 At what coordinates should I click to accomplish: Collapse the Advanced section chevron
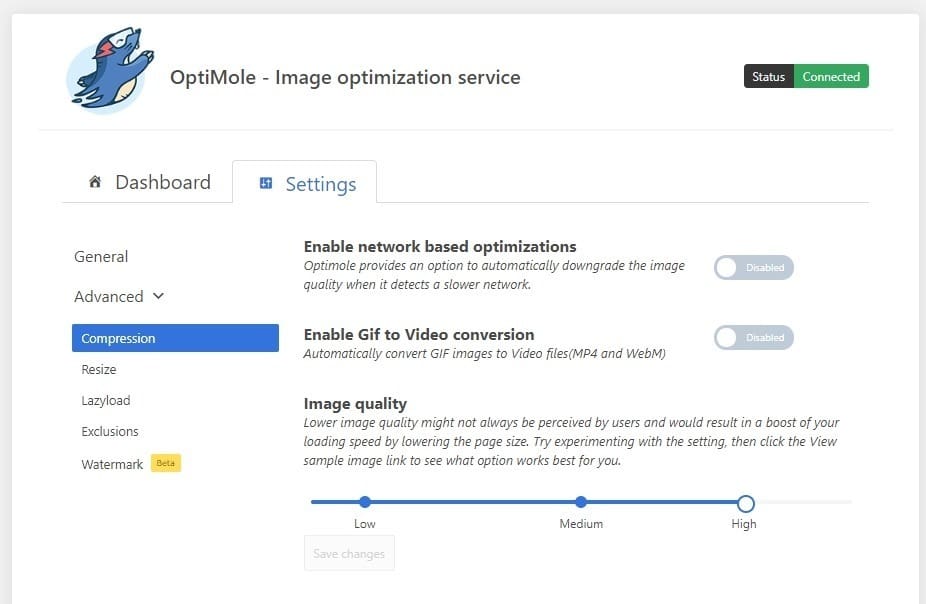[158, 296]
